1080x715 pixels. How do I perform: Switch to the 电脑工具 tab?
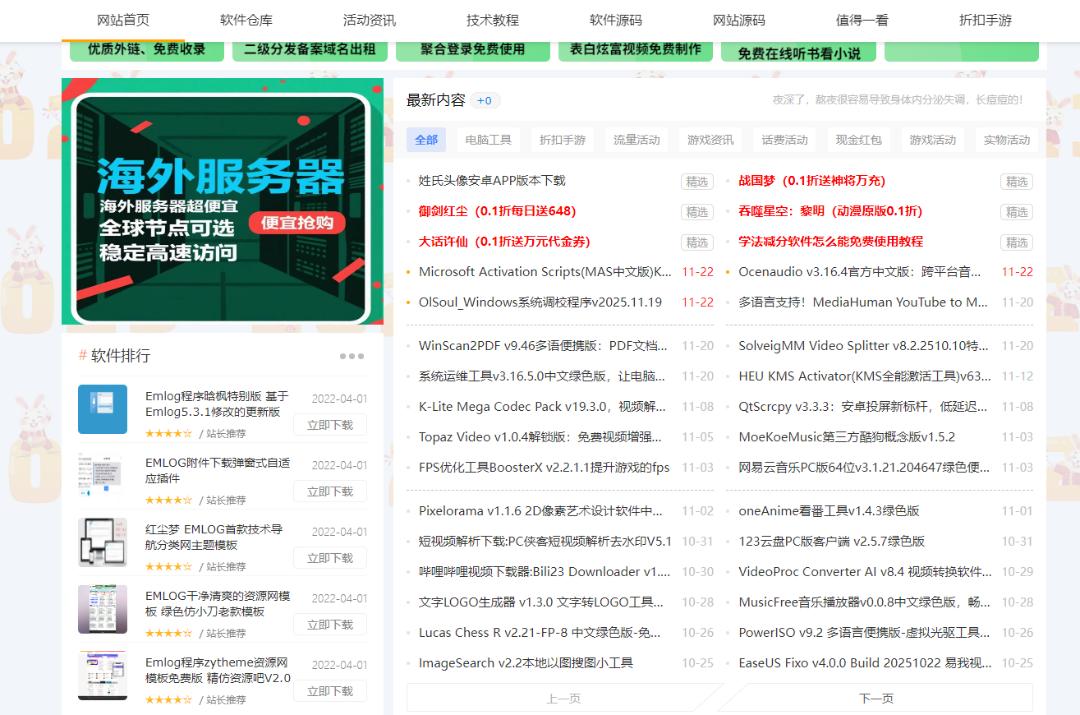click(488, 140)
